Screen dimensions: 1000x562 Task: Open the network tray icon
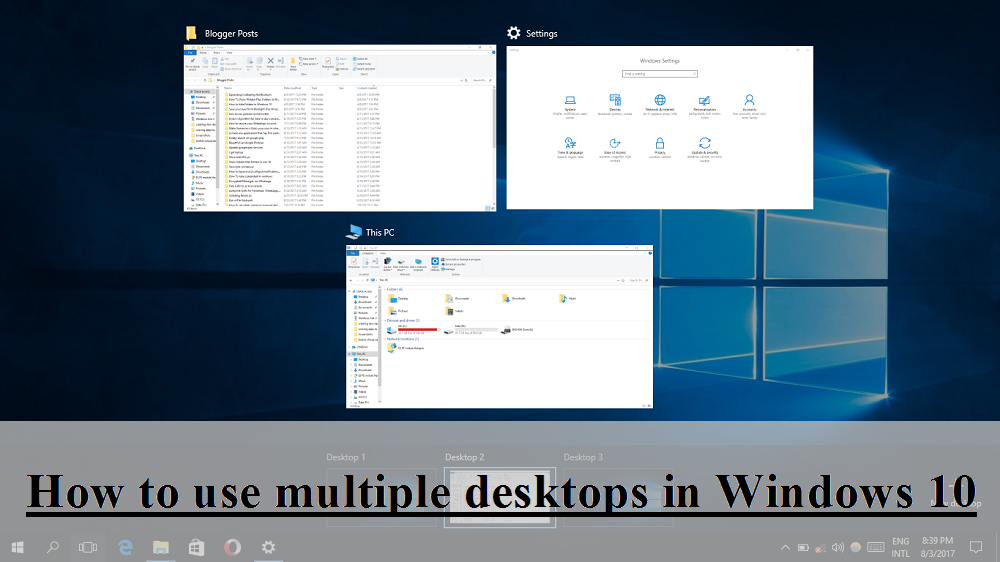point(820,547)
